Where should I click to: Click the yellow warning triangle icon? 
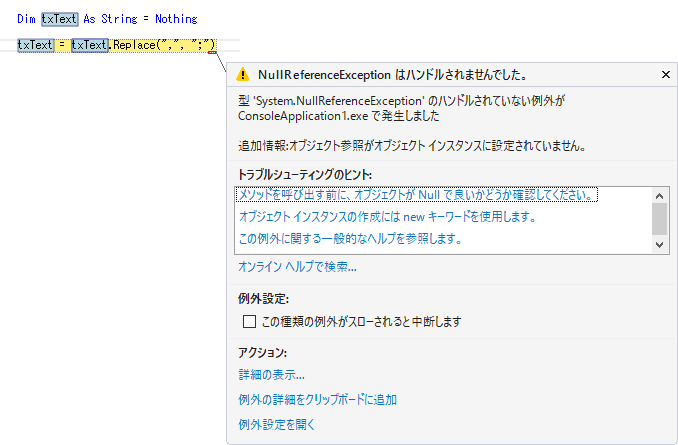[x=243, y=74]
